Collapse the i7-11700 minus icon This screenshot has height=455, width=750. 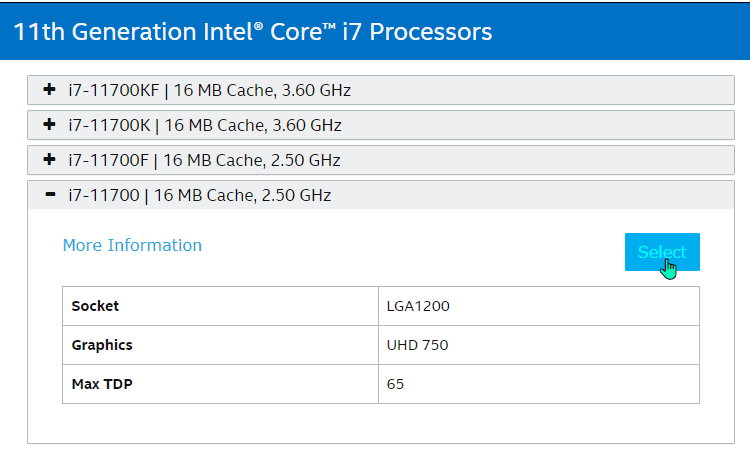[50, 194]
